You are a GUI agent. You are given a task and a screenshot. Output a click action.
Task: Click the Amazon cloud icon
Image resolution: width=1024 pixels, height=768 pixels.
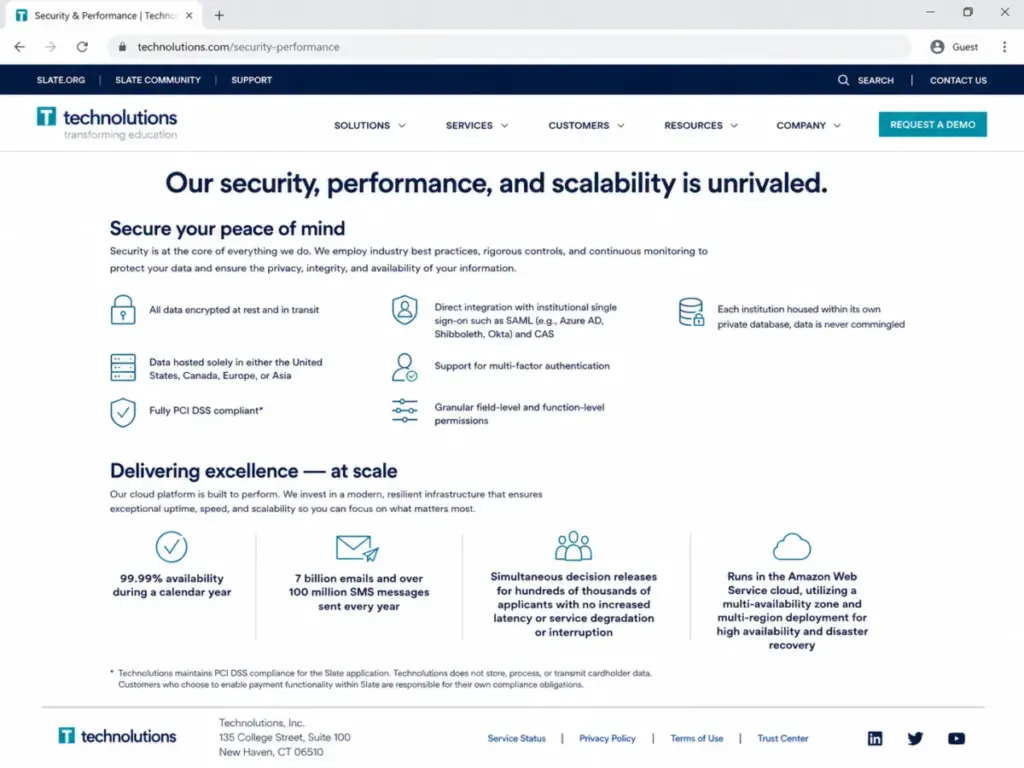[792, 547]
